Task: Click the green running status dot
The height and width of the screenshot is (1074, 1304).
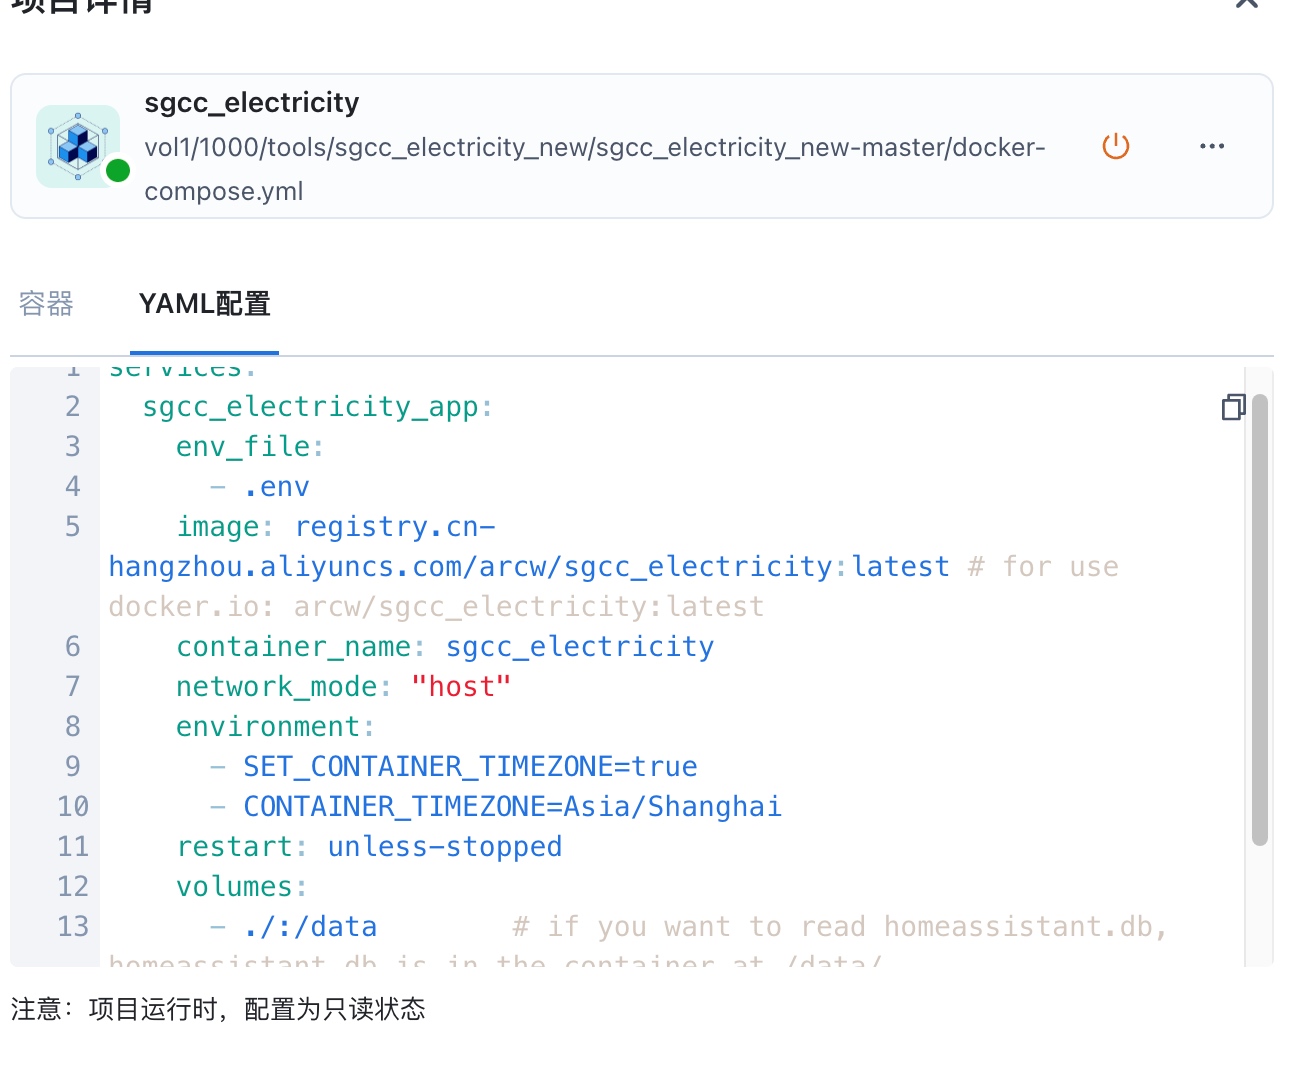Action: 118,171
